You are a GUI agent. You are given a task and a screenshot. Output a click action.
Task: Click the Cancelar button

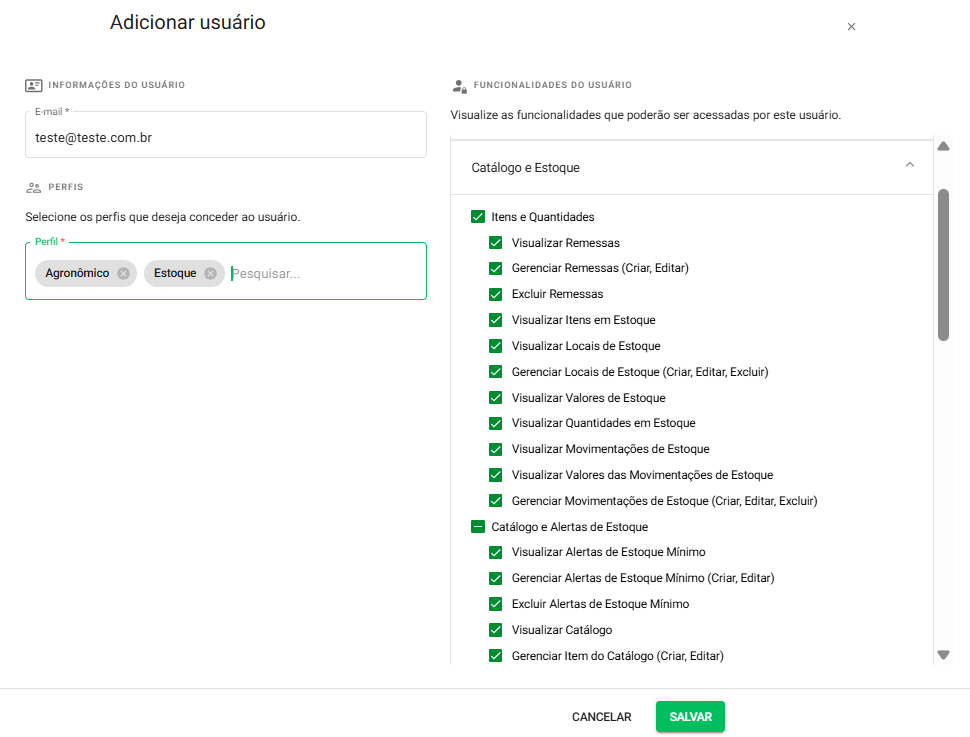click(601, 717)
